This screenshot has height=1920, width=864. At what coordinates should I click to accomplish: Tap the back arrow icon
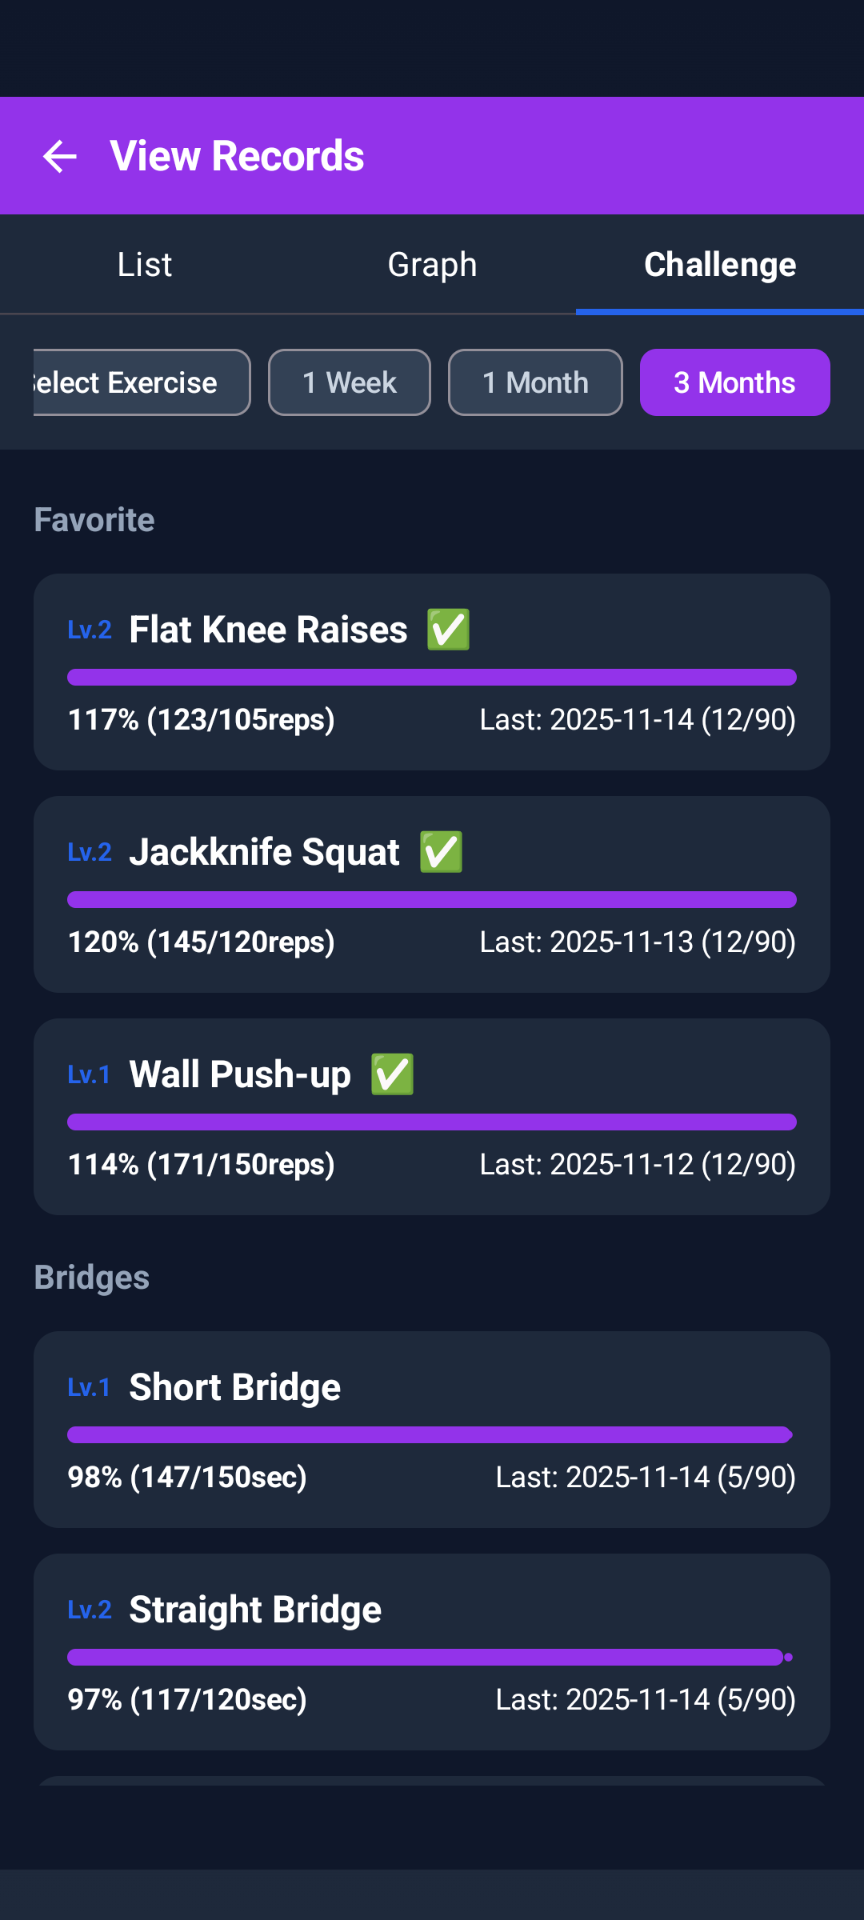tap(60, 156)
